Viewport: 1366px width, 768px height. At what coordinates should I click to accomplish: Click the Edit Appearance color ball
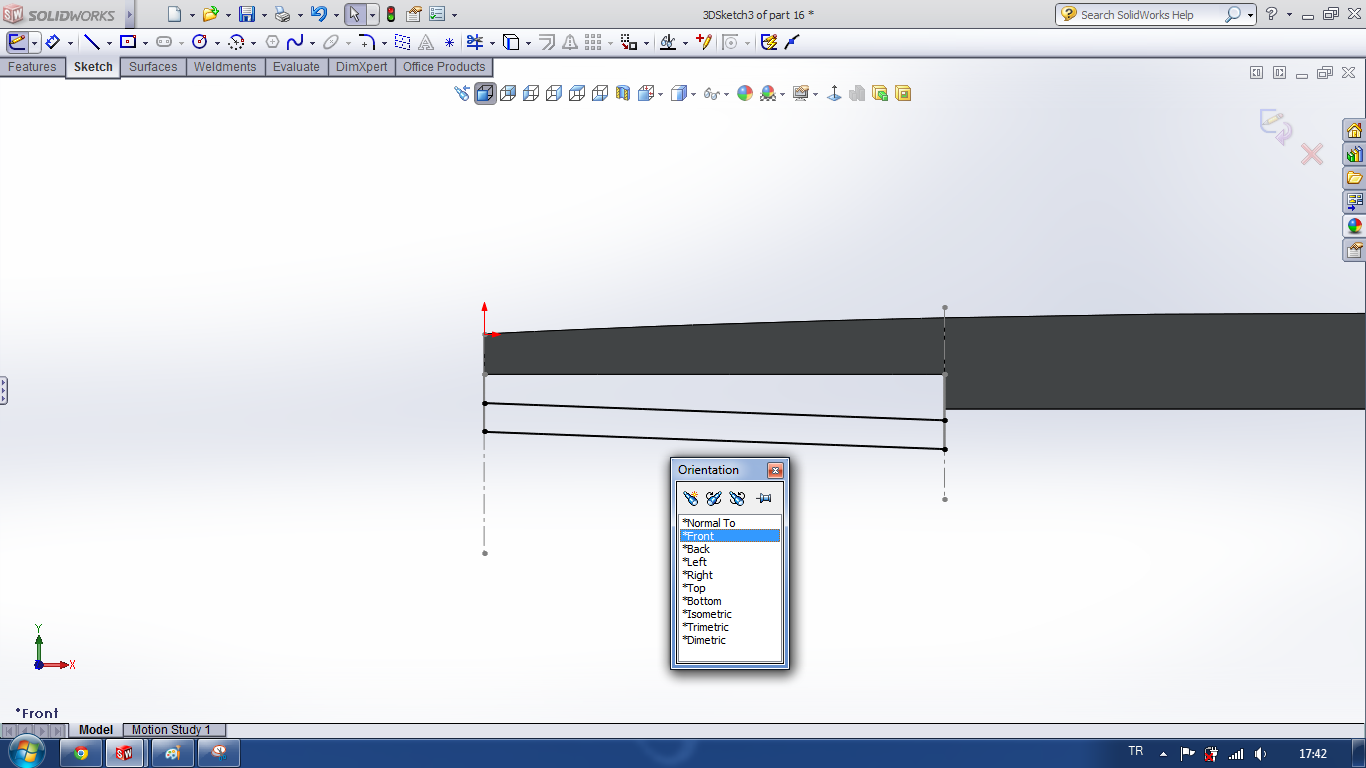pyautogui.click(x=744, y=94)
